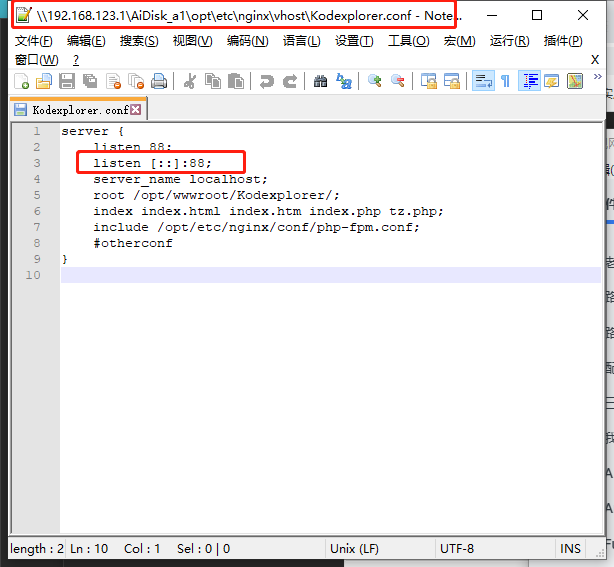Viewport: 614px width, 567px height.
Task: Click the Open file toolbar icon
Action: (x=44, y=82)
